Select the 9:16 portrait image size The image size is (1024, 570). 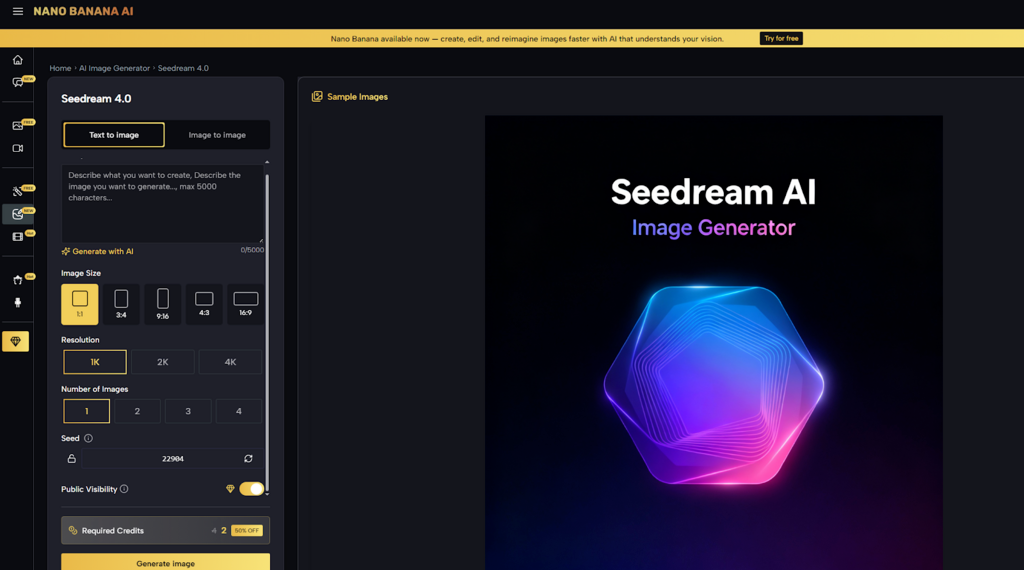point(162,304)
